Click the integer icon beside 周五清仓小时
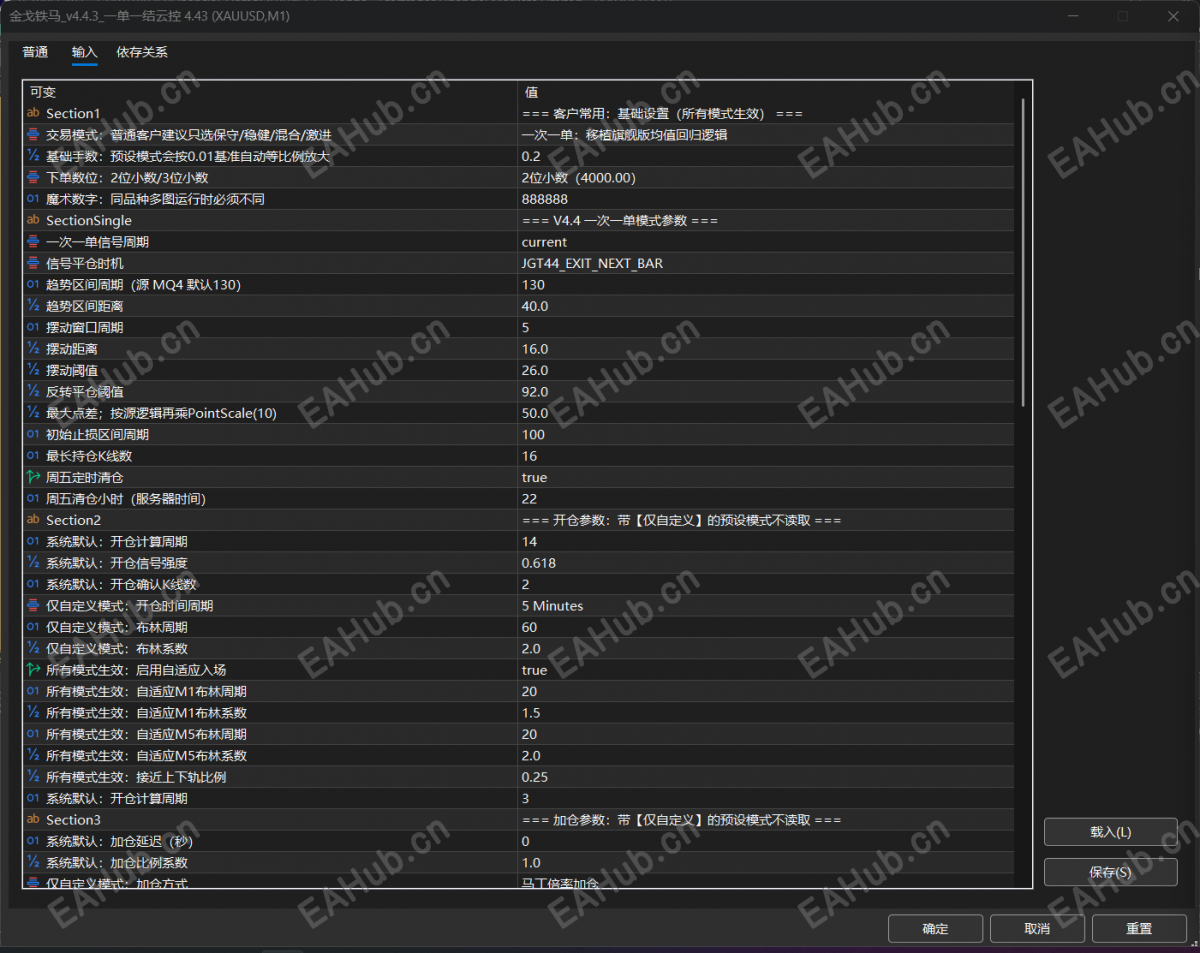Screen dimensions: 1200x953 pos(33,499)
